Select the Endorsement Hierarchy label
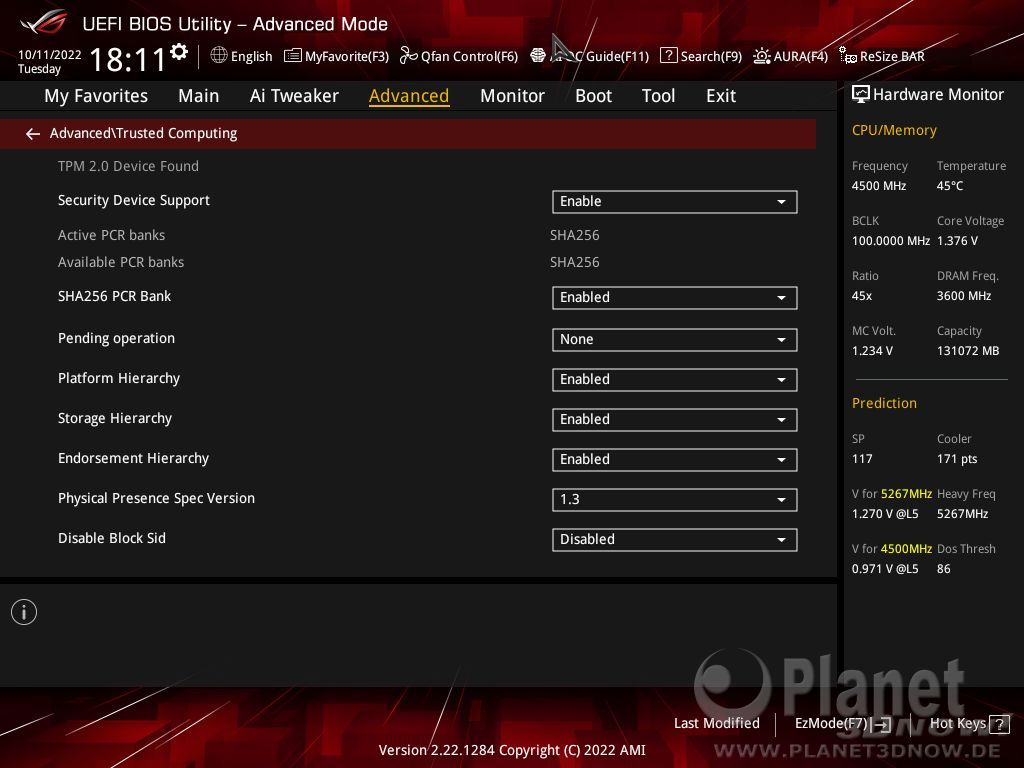The width and height of the screenshot is (1024, 768). 133,458
